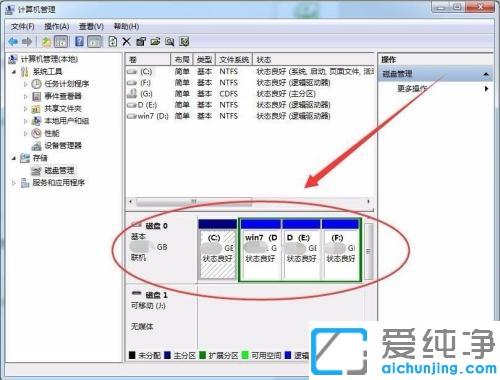The width and height of the screenshot is (500, 380).
Task: Select the (C:) partition block on disk 0
Action: point(218,249)
